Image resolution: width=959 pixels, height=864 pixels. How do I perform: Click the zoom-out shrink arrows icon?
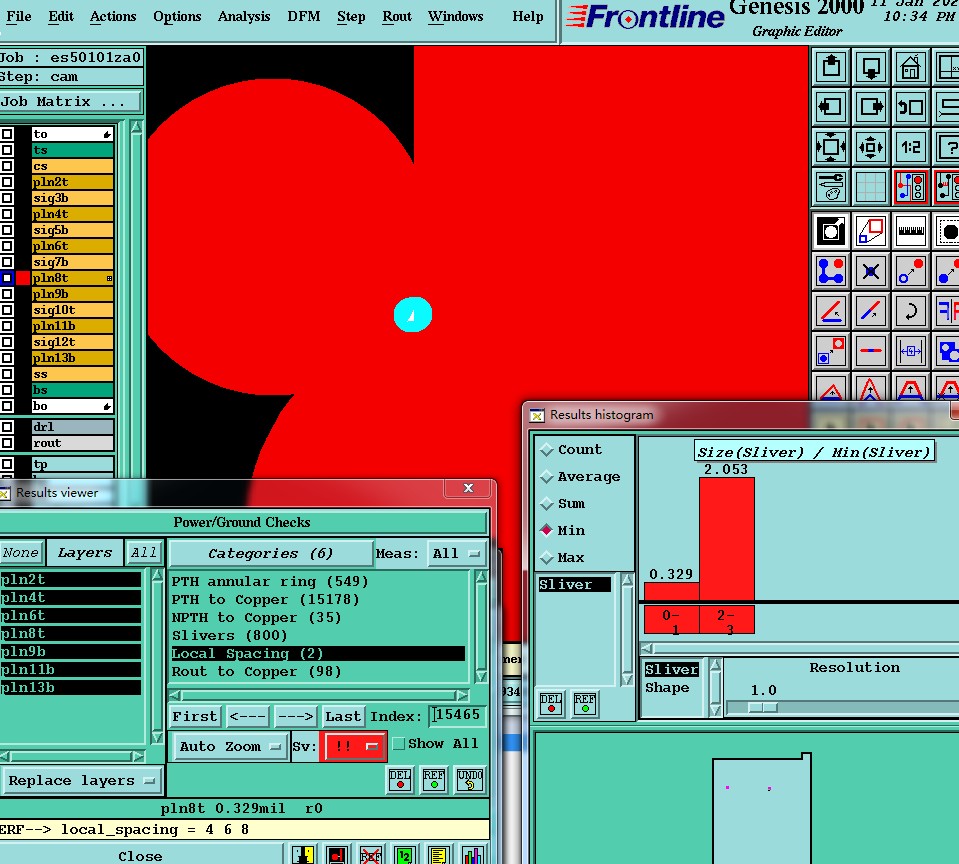(x=871, y=147)
